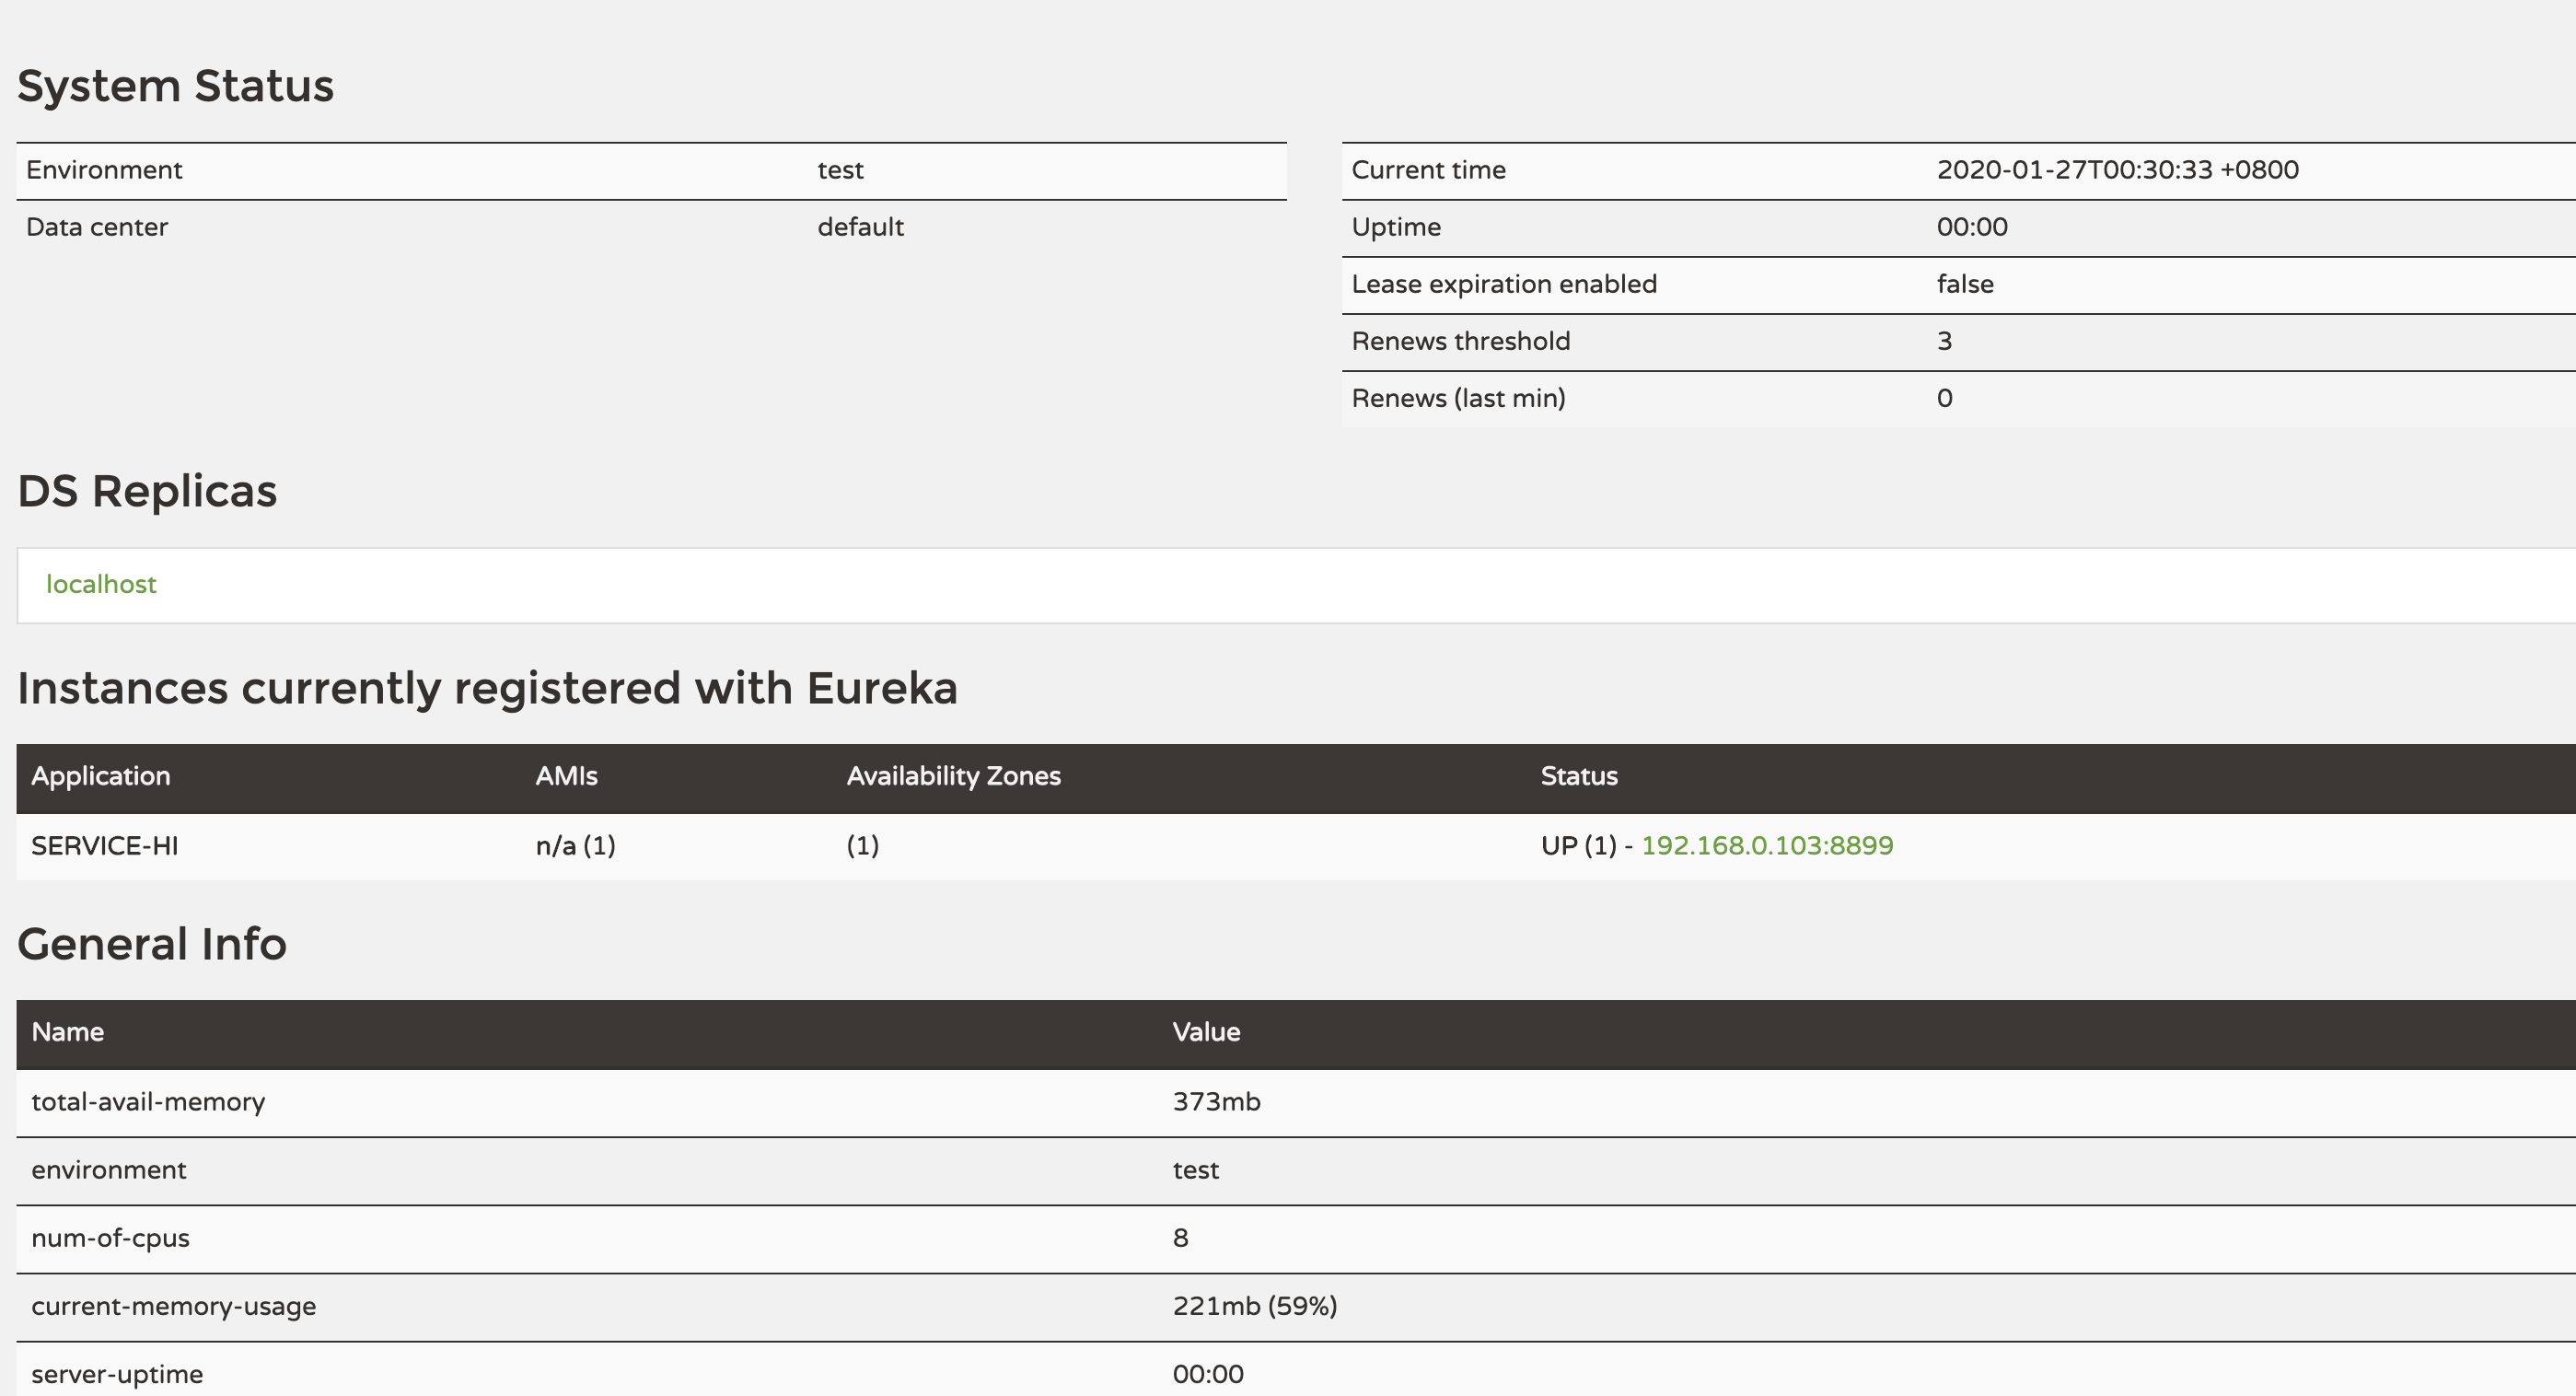
Task: Click the Name column header in General Info
Action: point(68,1032)
